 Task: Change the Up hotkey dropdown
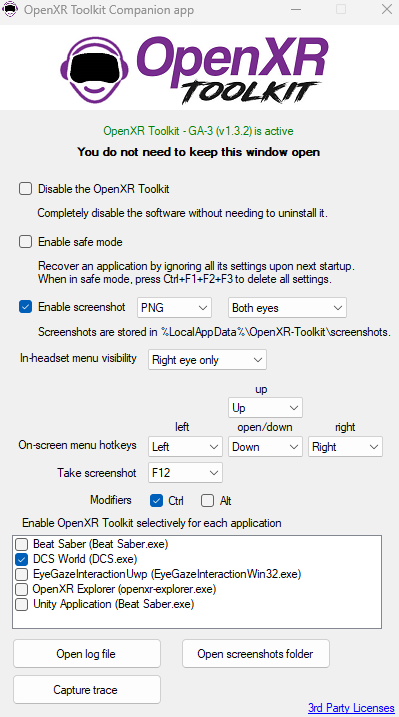coord(265,407)
